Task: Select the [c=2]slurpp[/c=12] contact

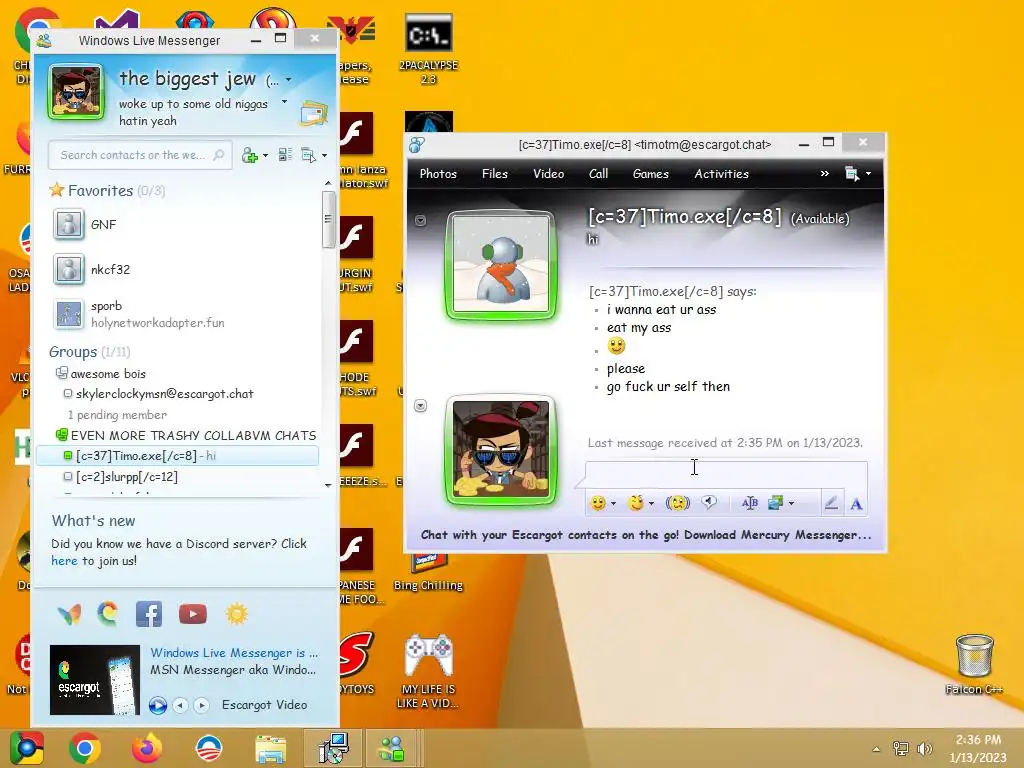Action: coord(127,477)
